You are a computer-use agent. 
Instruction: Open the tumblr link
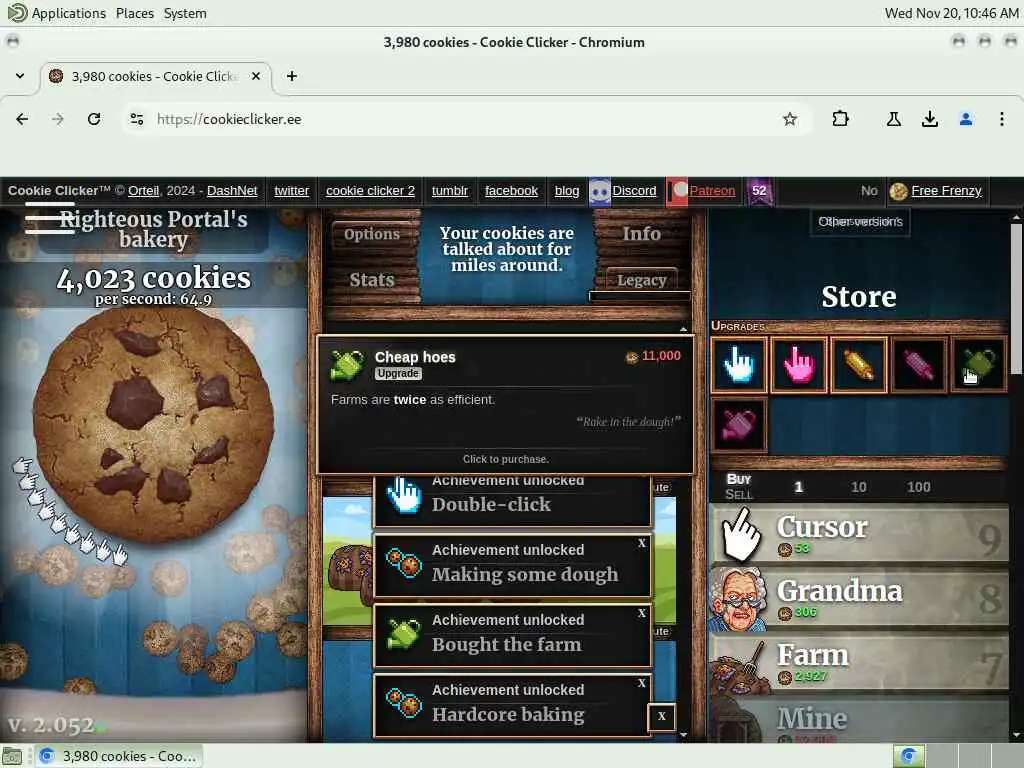449,191
